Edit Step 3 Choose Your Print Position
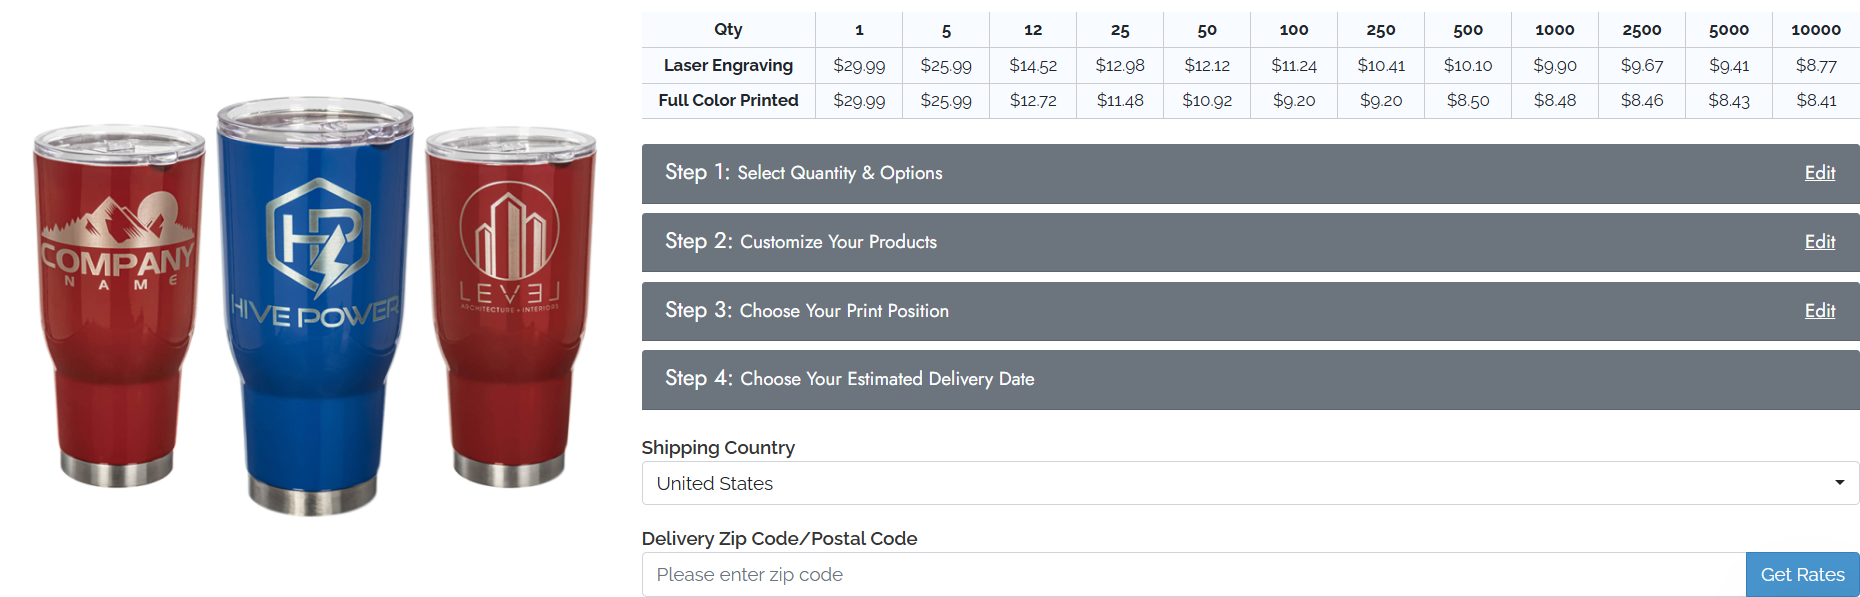This screenshot has width=1860, height=597. tap(1819, 311)
